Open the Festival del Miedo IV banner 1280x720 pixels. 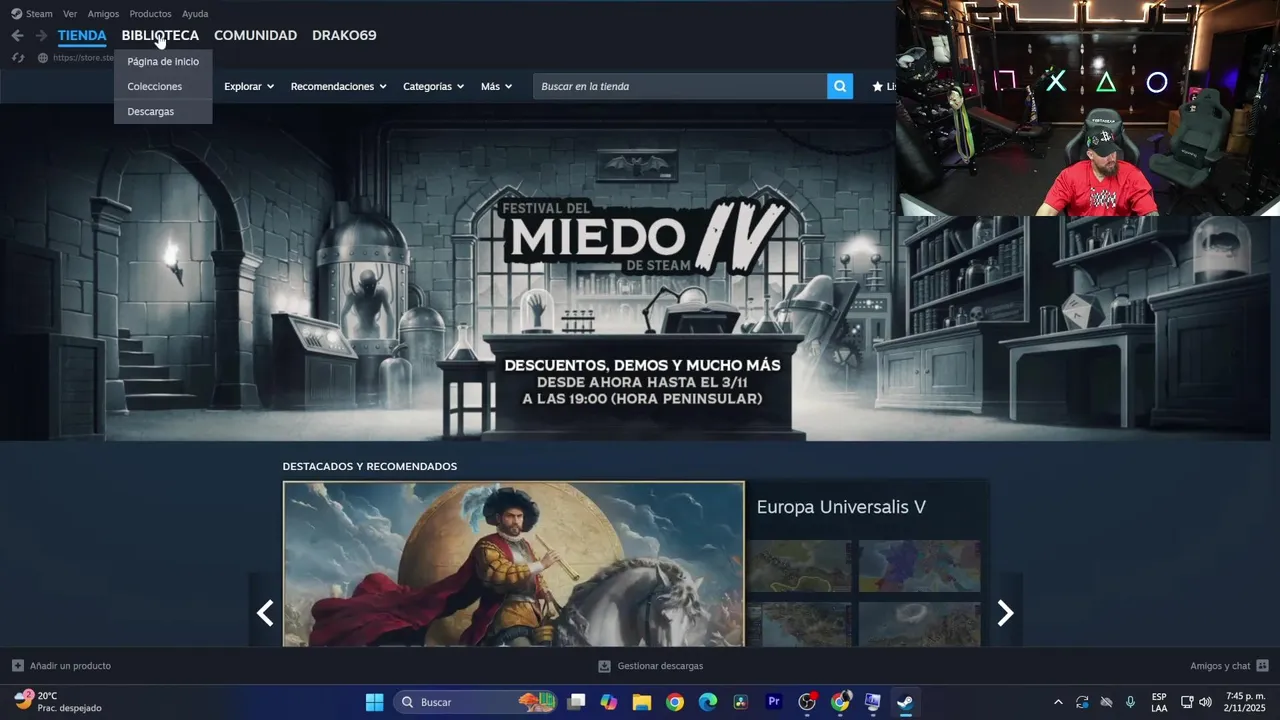coord(635,272)
